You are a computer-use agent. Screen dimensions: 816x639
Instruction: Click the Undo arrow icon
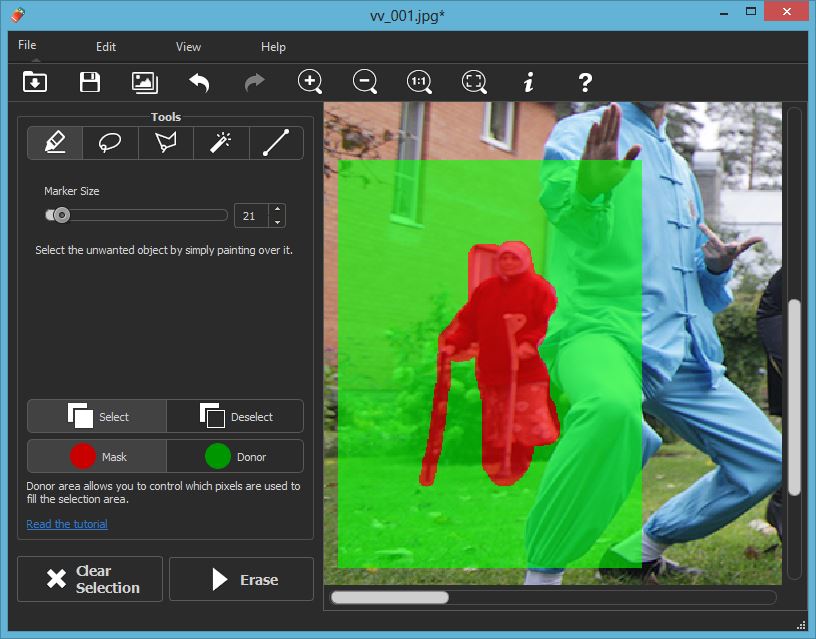pyautogui.click(x=199, y=82)
